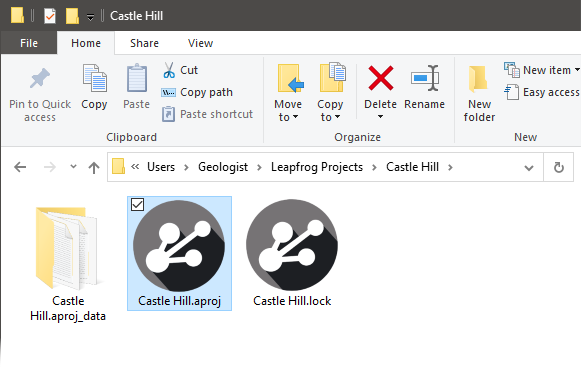Image resolution: width=581 pixels, height=368 pixels.
Task: Open the recent locations dropdown arrow
Action: (x=73, y=167)
